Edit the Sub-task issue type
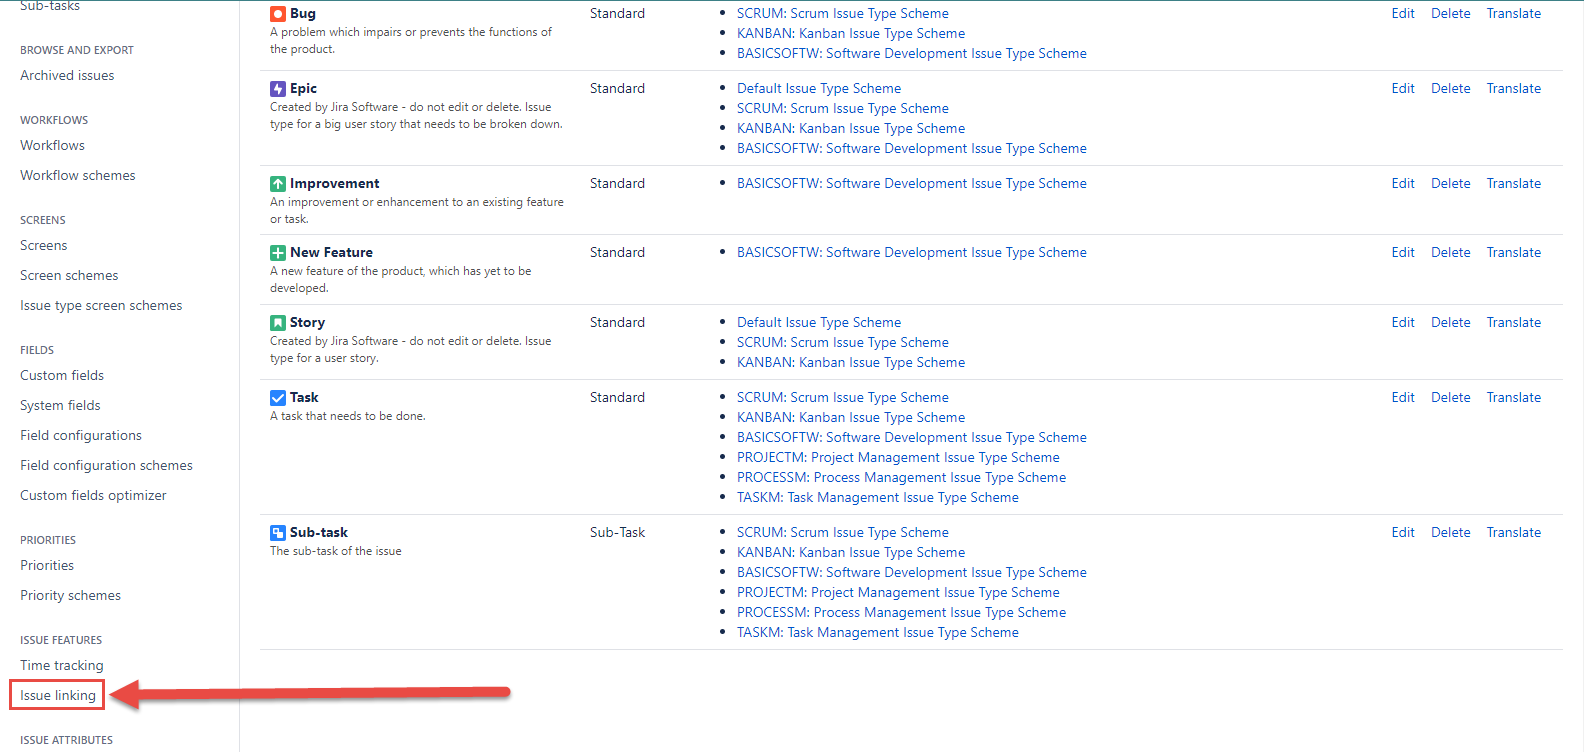The height and width of the screenshot is (752, 1584). click(x=1402, y=533)
